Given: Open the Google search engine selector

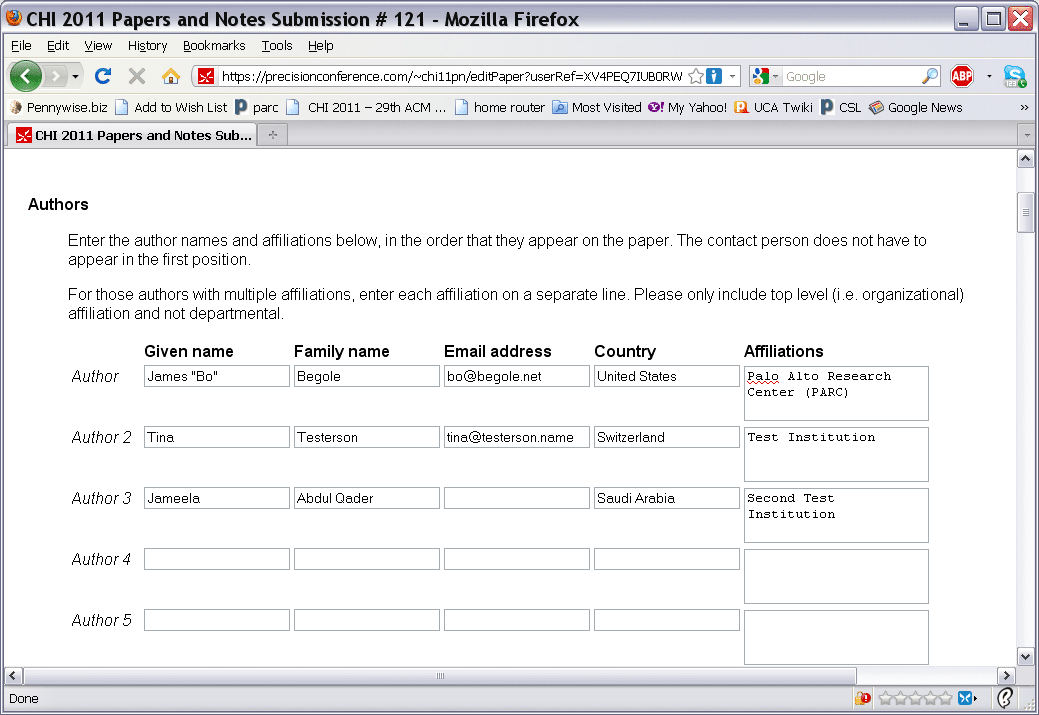Looking at the screenshot, I should coord(766,76).
